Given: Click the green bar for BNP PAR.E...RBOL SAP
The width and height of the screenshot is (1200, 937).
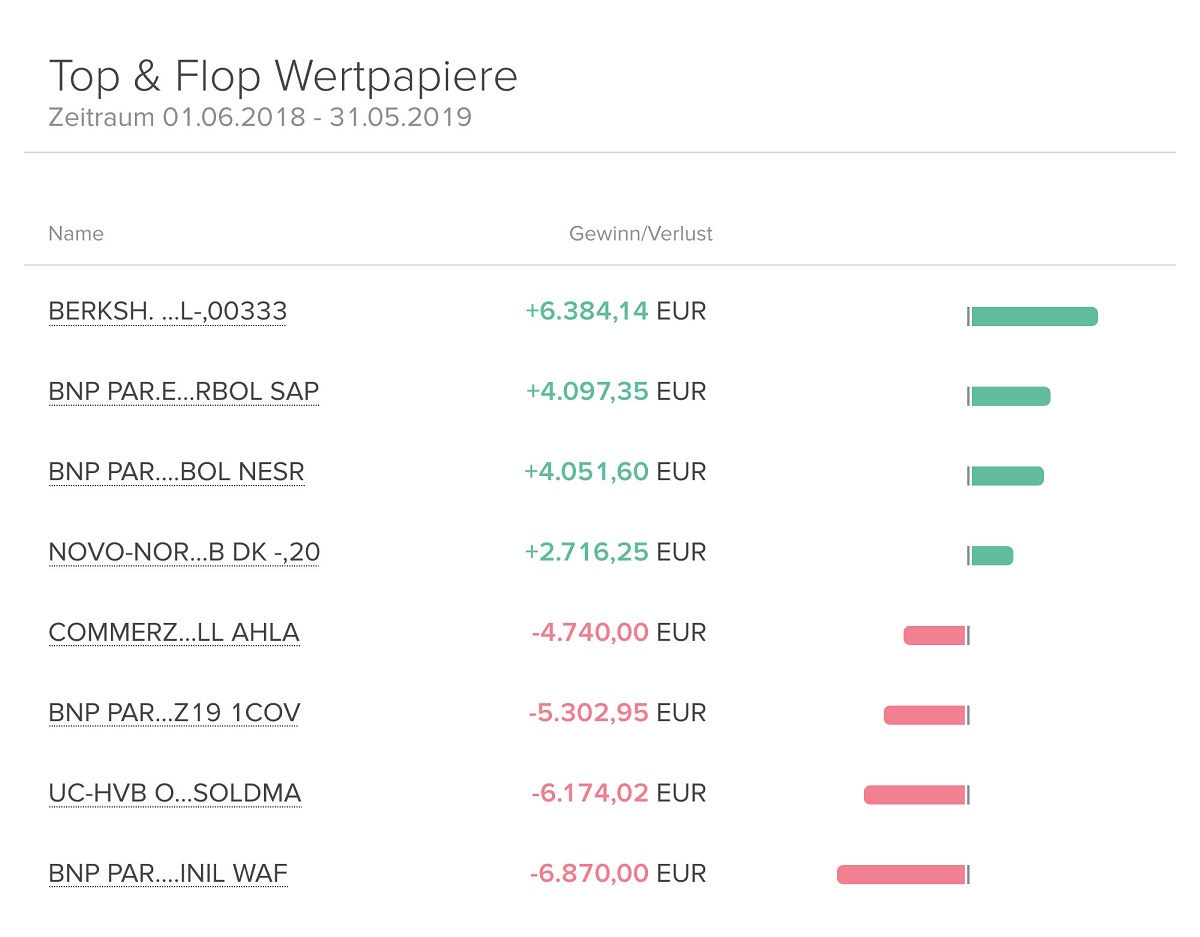Looking at the screenshot, I should click(x=1010, y=396).
